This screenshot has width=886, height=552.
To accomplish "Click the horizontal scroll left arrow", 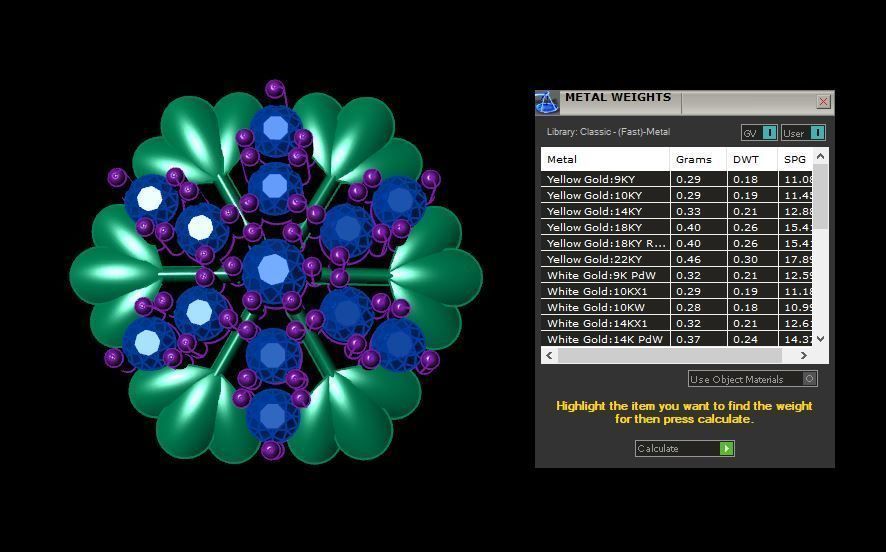I will 549,355.
